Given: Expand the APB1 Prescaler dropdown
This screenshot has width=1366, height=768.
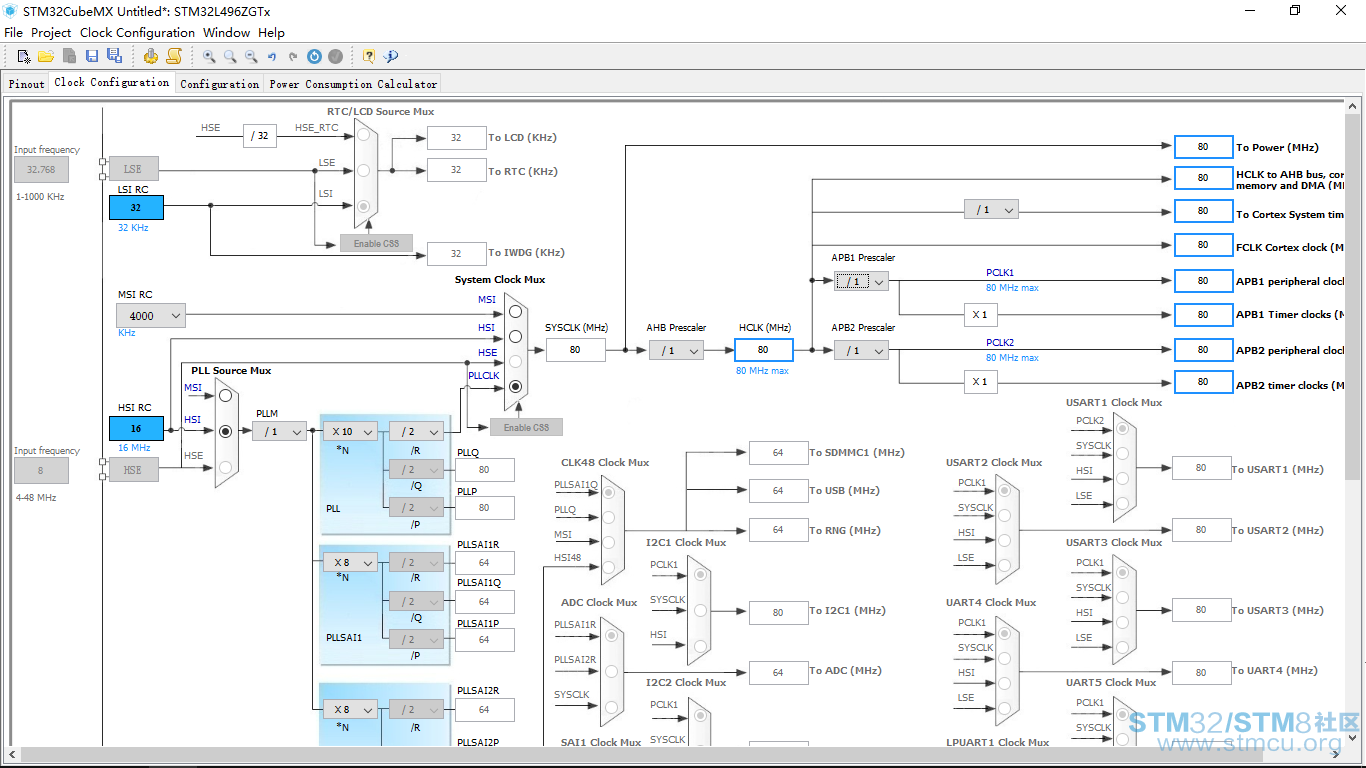Looking at the screenshot, I should tap(861, 282).
